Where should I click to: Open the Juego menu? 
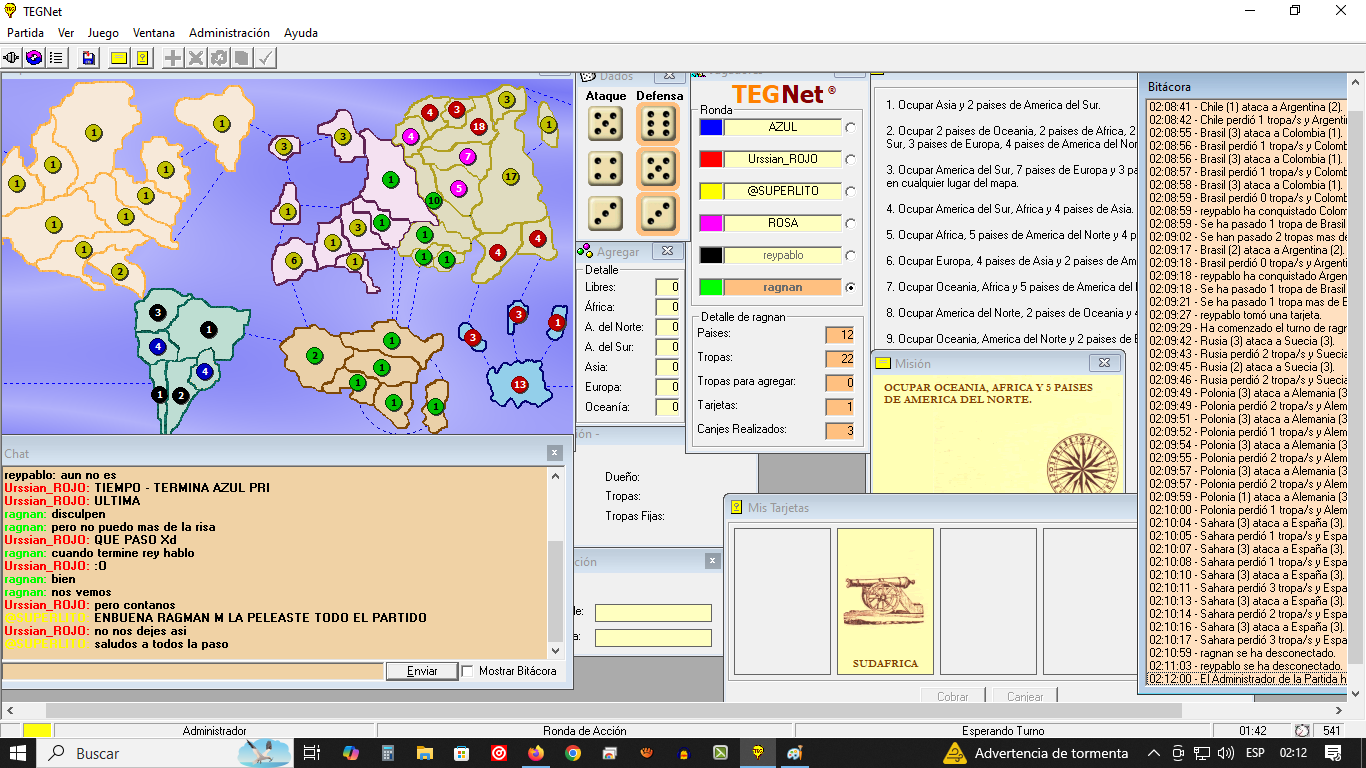tap(103, 32)
